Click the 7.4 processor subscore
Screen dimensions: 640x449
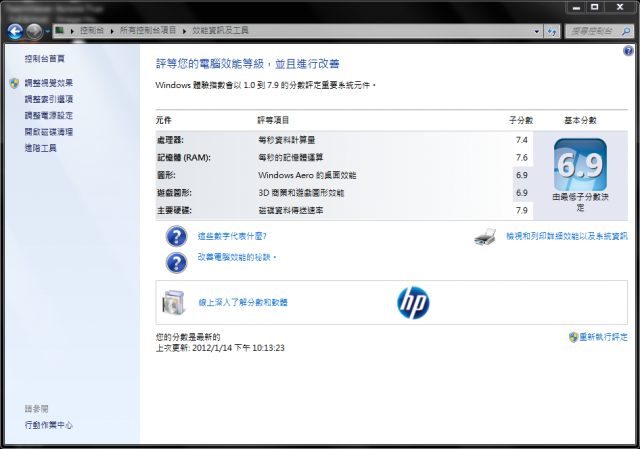(x=522, y=140)
